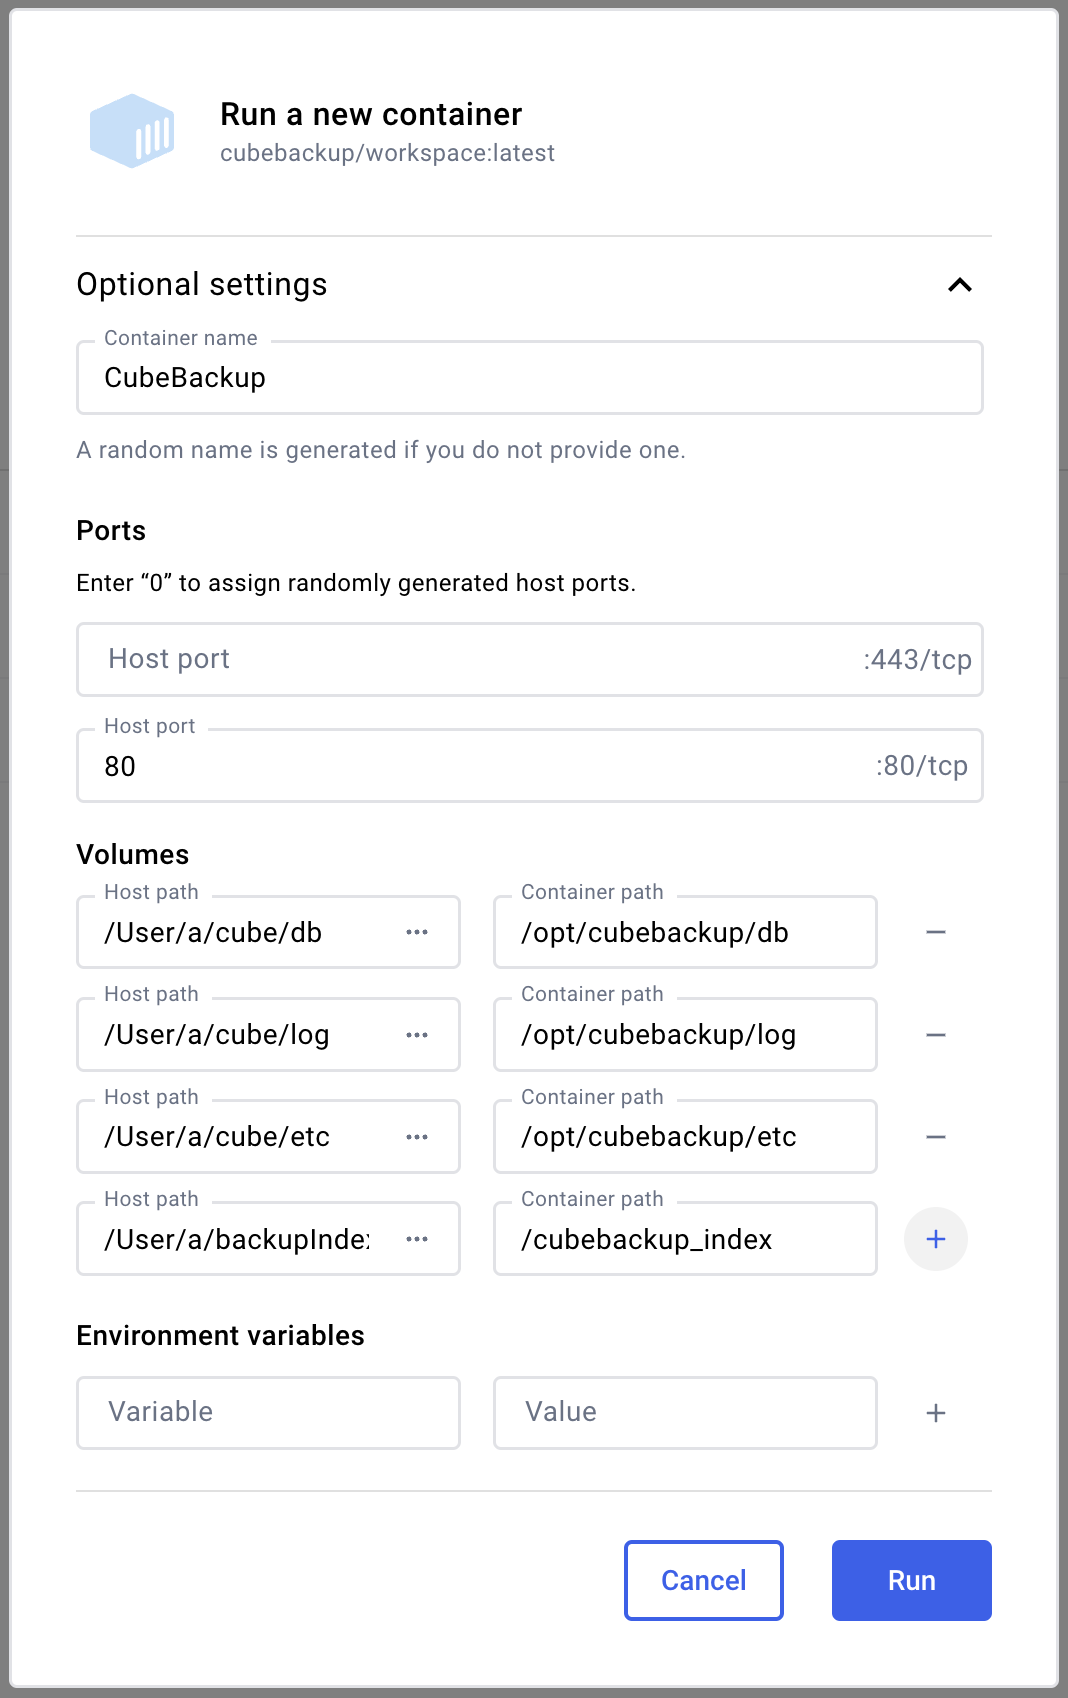Browse for the /User/a/cube/db host path

[x=417, y=933]
